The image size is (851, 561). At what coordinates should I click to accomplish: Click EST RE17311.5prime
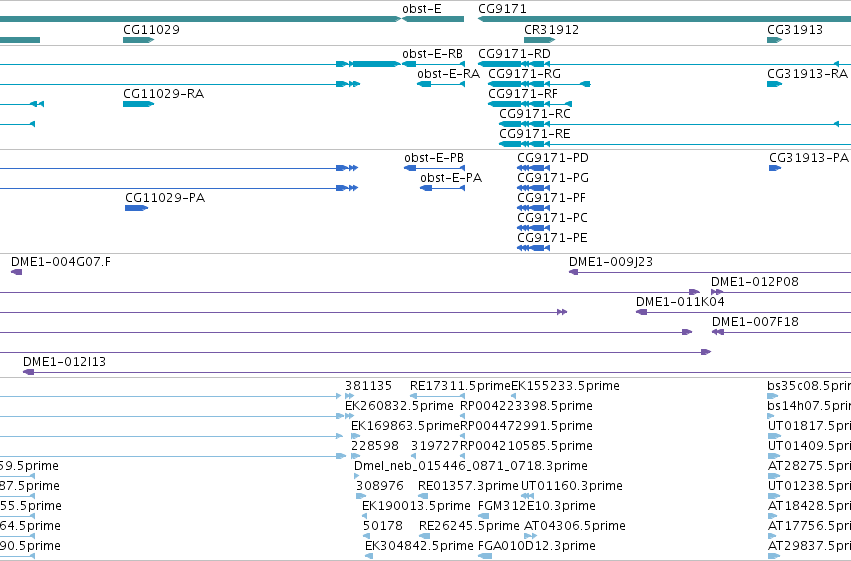[x=437, y=396]
